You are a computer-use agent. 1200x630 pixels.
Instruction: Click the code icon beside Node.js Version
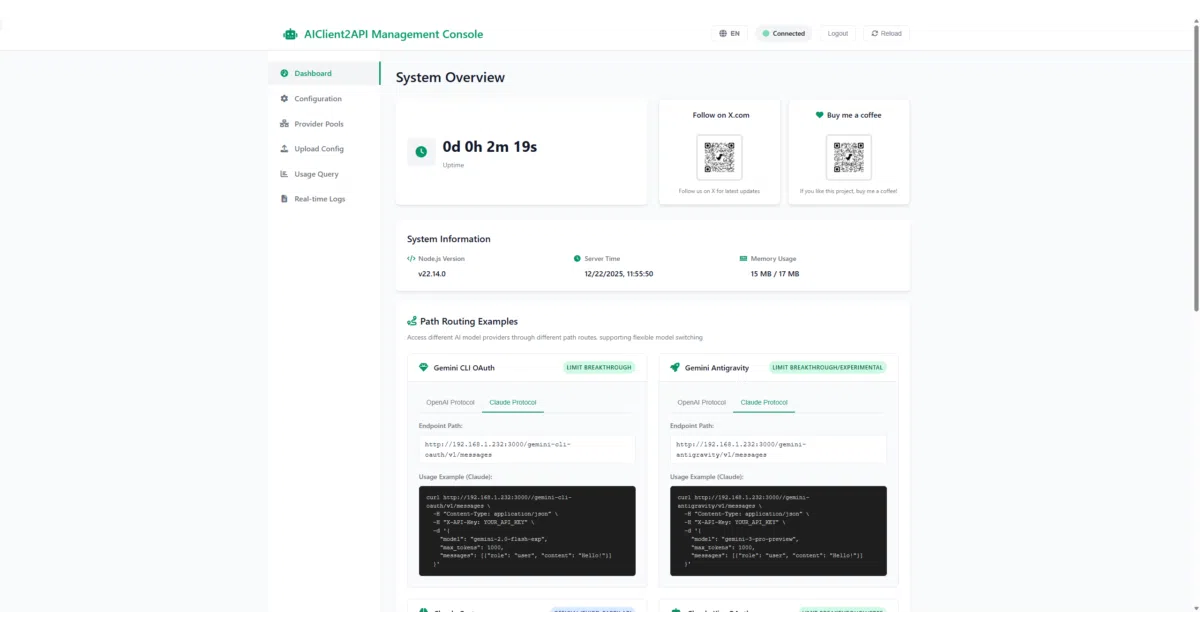click(x=411, y=259)
